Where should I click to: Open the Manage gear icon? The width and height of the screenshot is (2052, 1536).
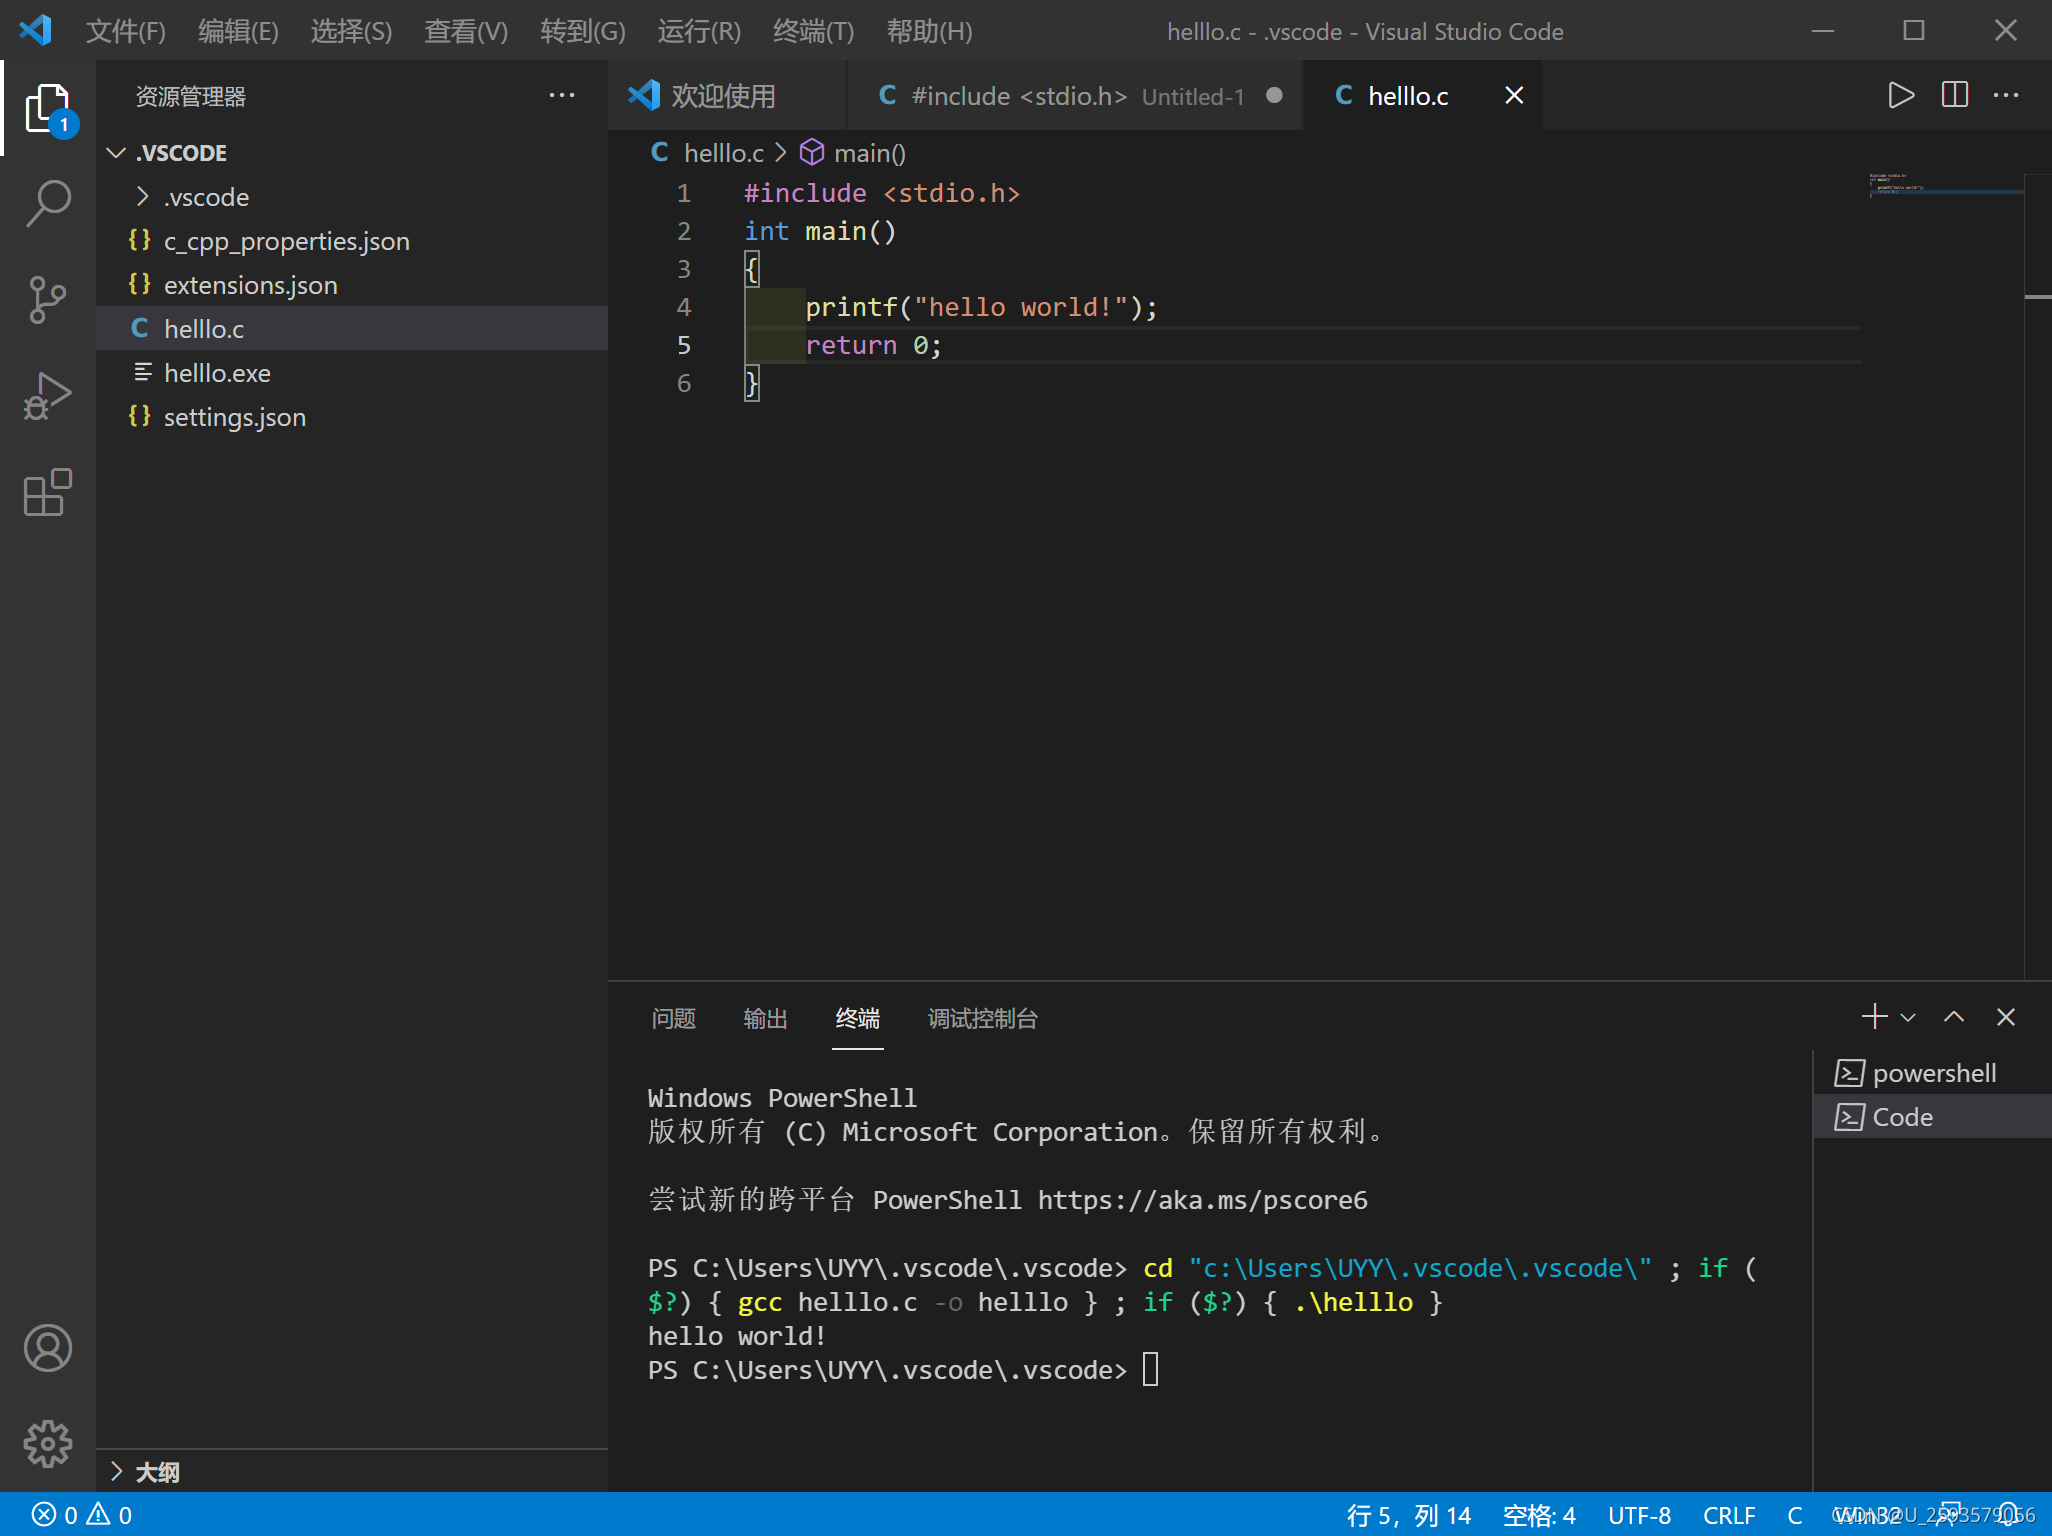(48, 1444)
